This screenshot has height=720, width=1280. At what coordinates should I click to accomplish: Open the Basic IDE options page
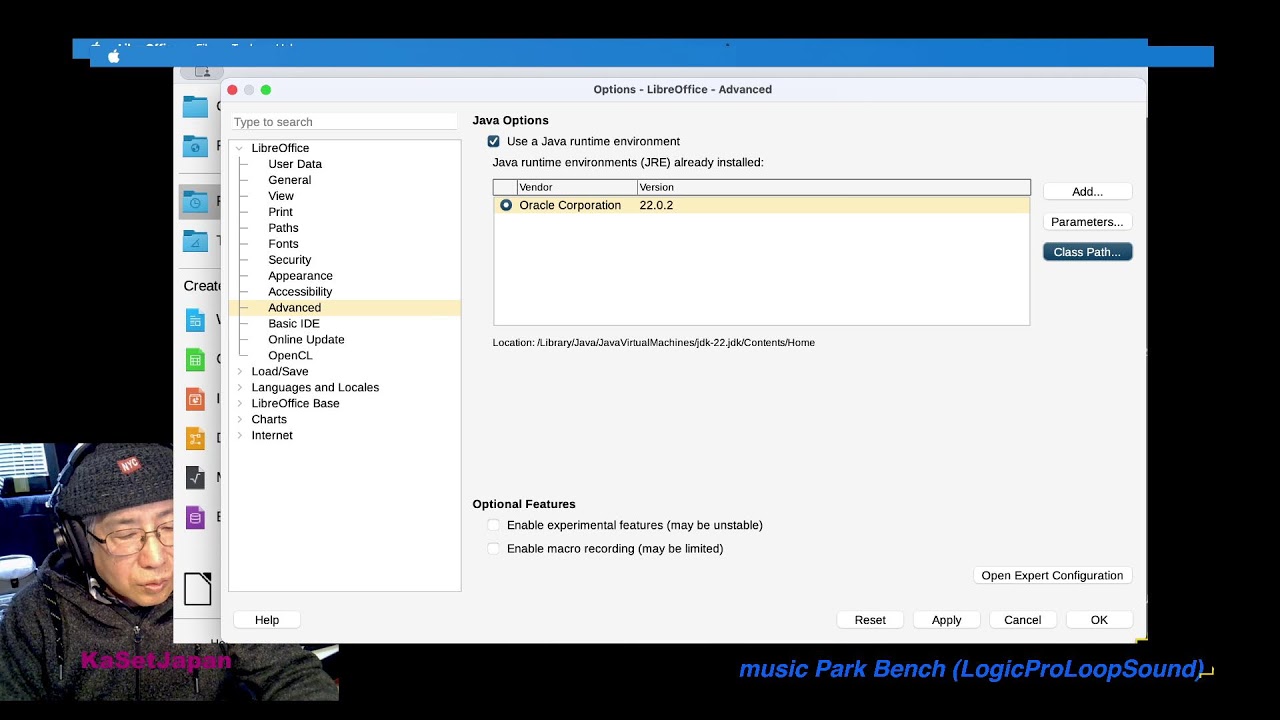[294, 324]
